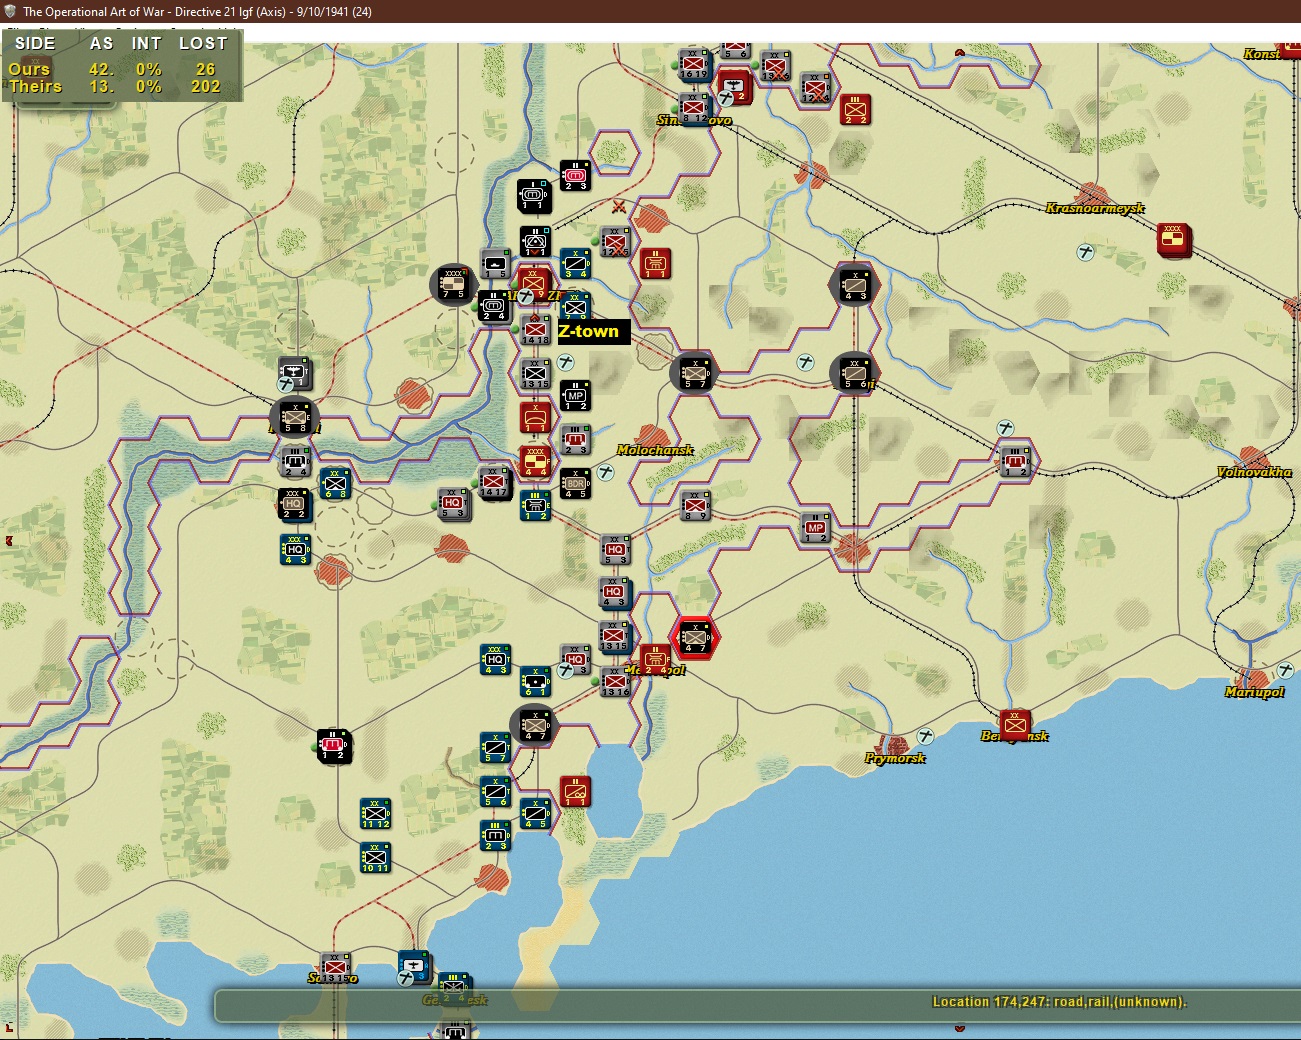Select gray division 8-12 at Sinelnikovo
This screenshot has width=1301, height=1040.
(694, 108)
